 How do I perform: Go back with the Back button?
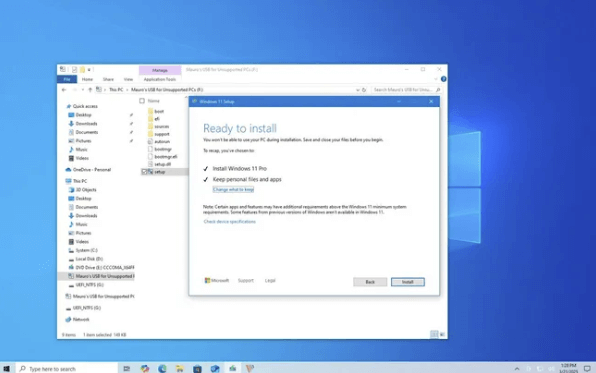click(370, 282)
